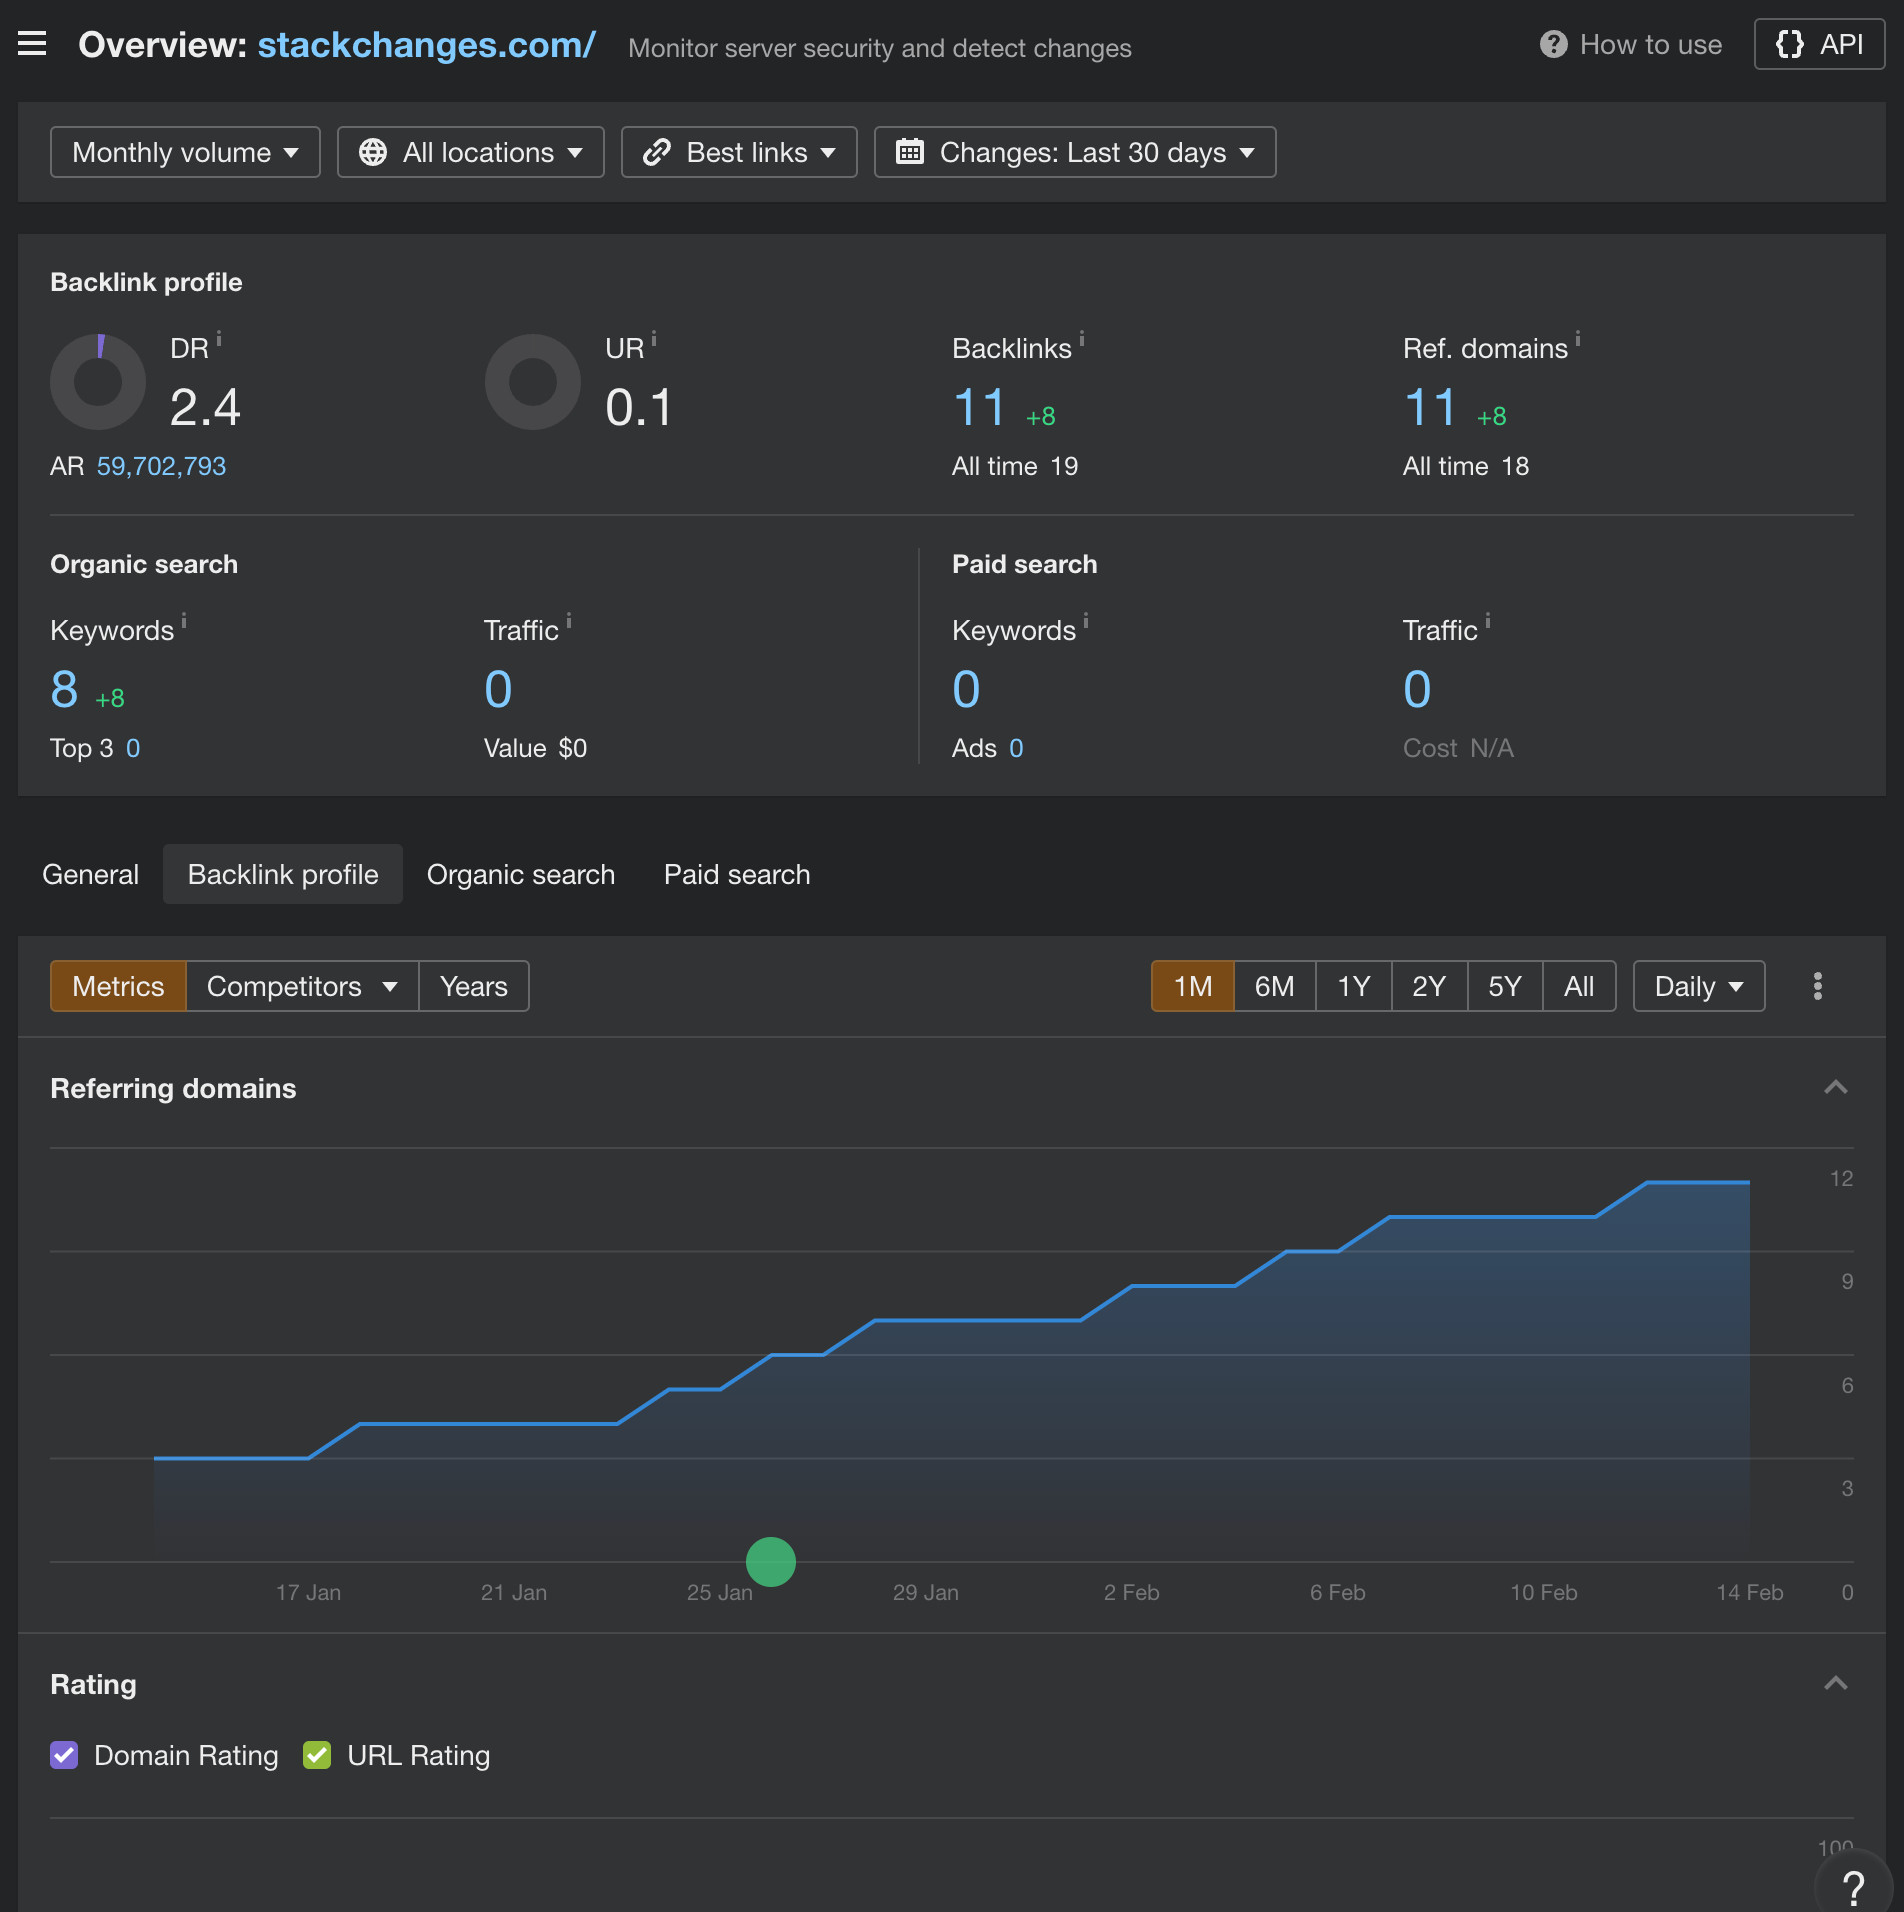Click the All time 19 backlinks text
Image resolution: width=1904 pixels, height=1912 pixels.
point(1015,466)
